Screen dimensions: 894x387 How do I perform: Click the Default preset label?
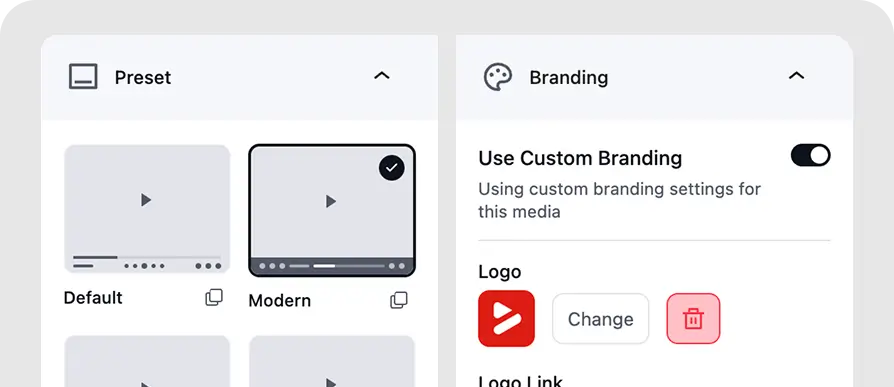tap(93, 298)
